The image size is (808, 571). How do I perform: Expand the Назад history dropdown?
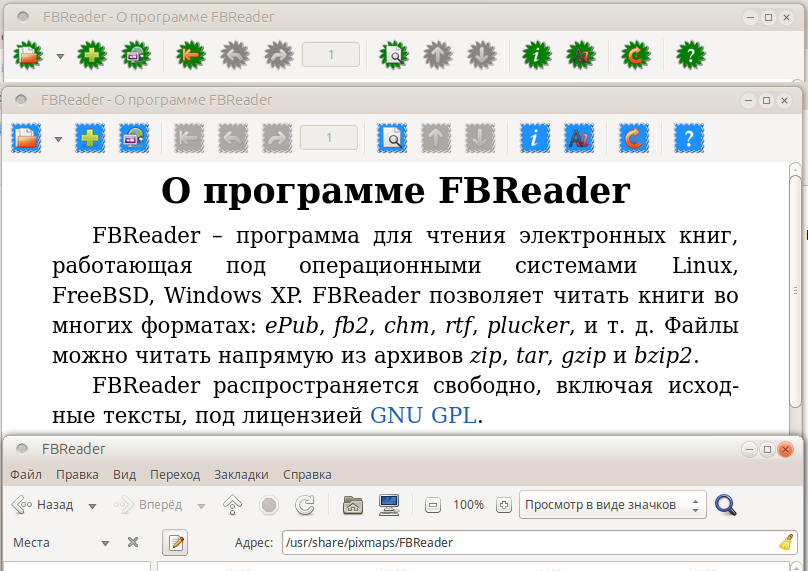tap(92, 506)
